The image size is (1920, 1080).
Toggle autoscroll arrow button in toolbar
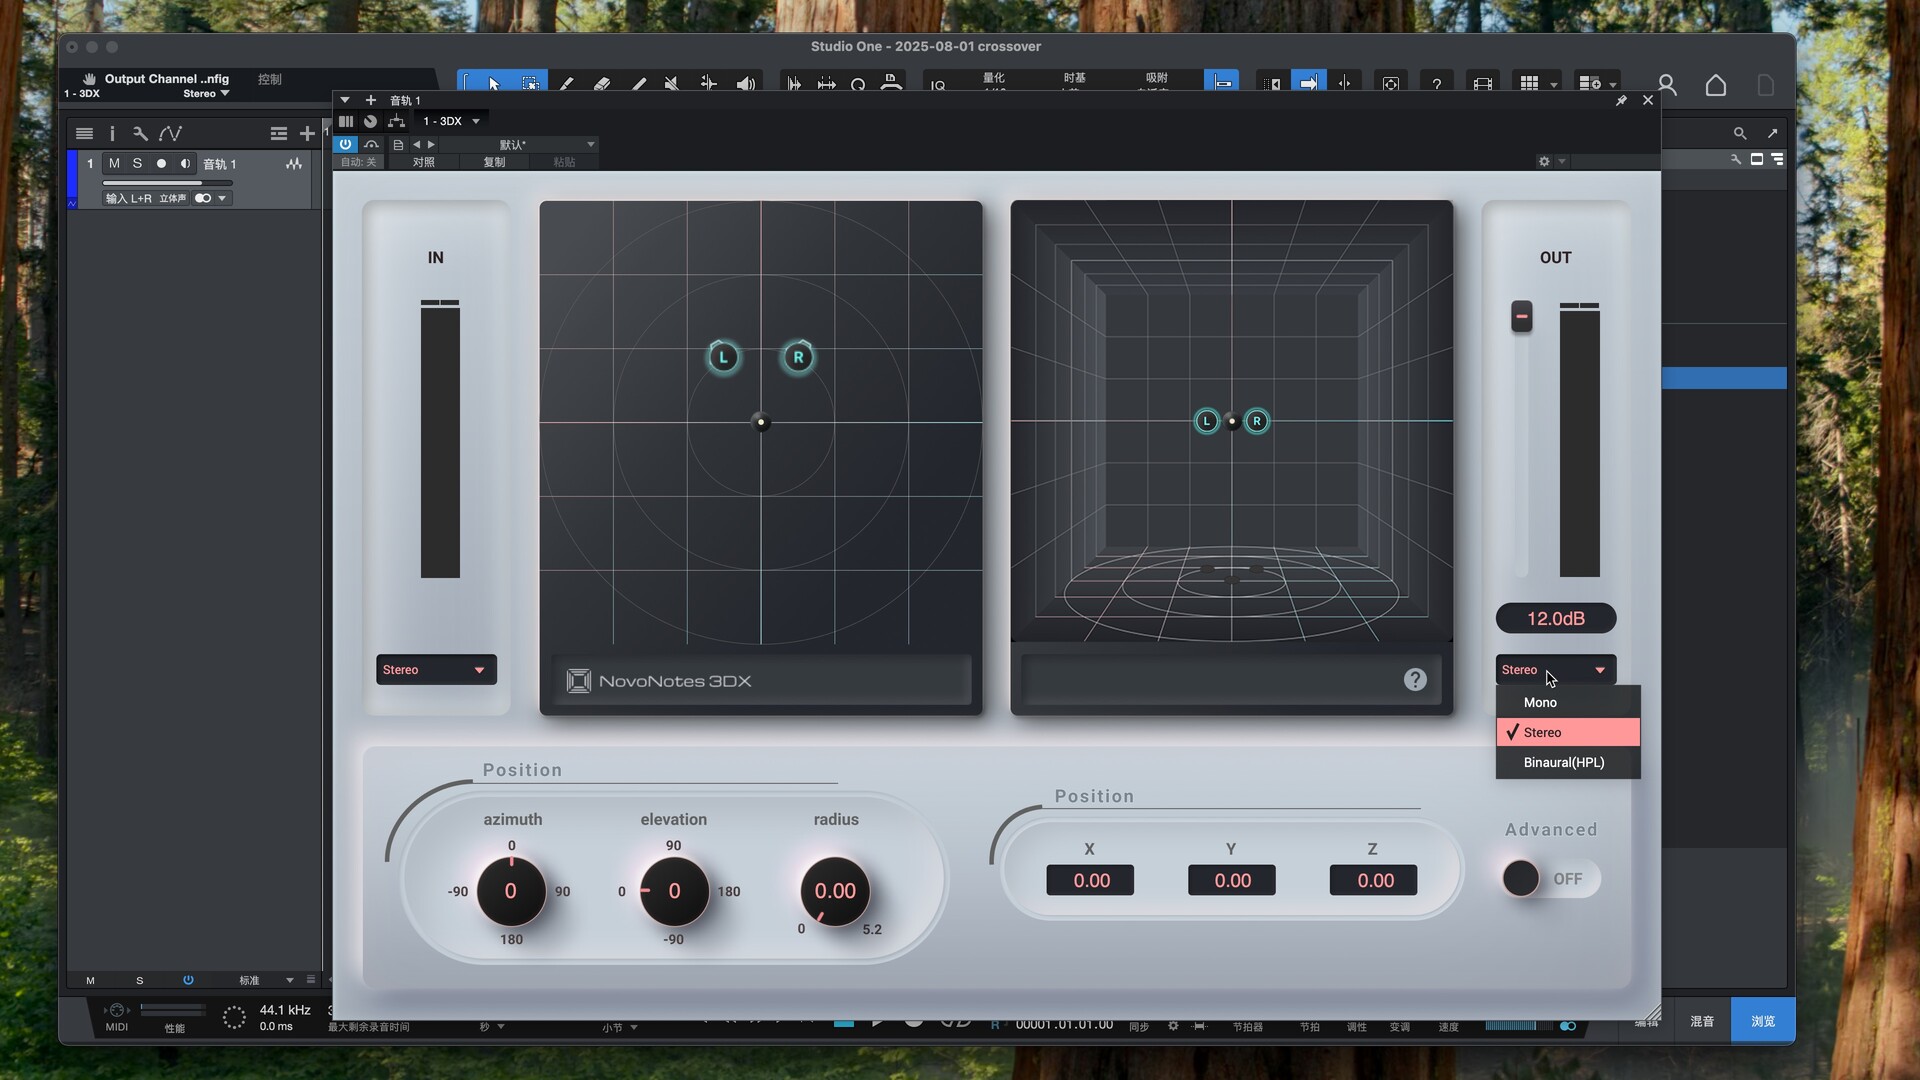click(1308, 84)
